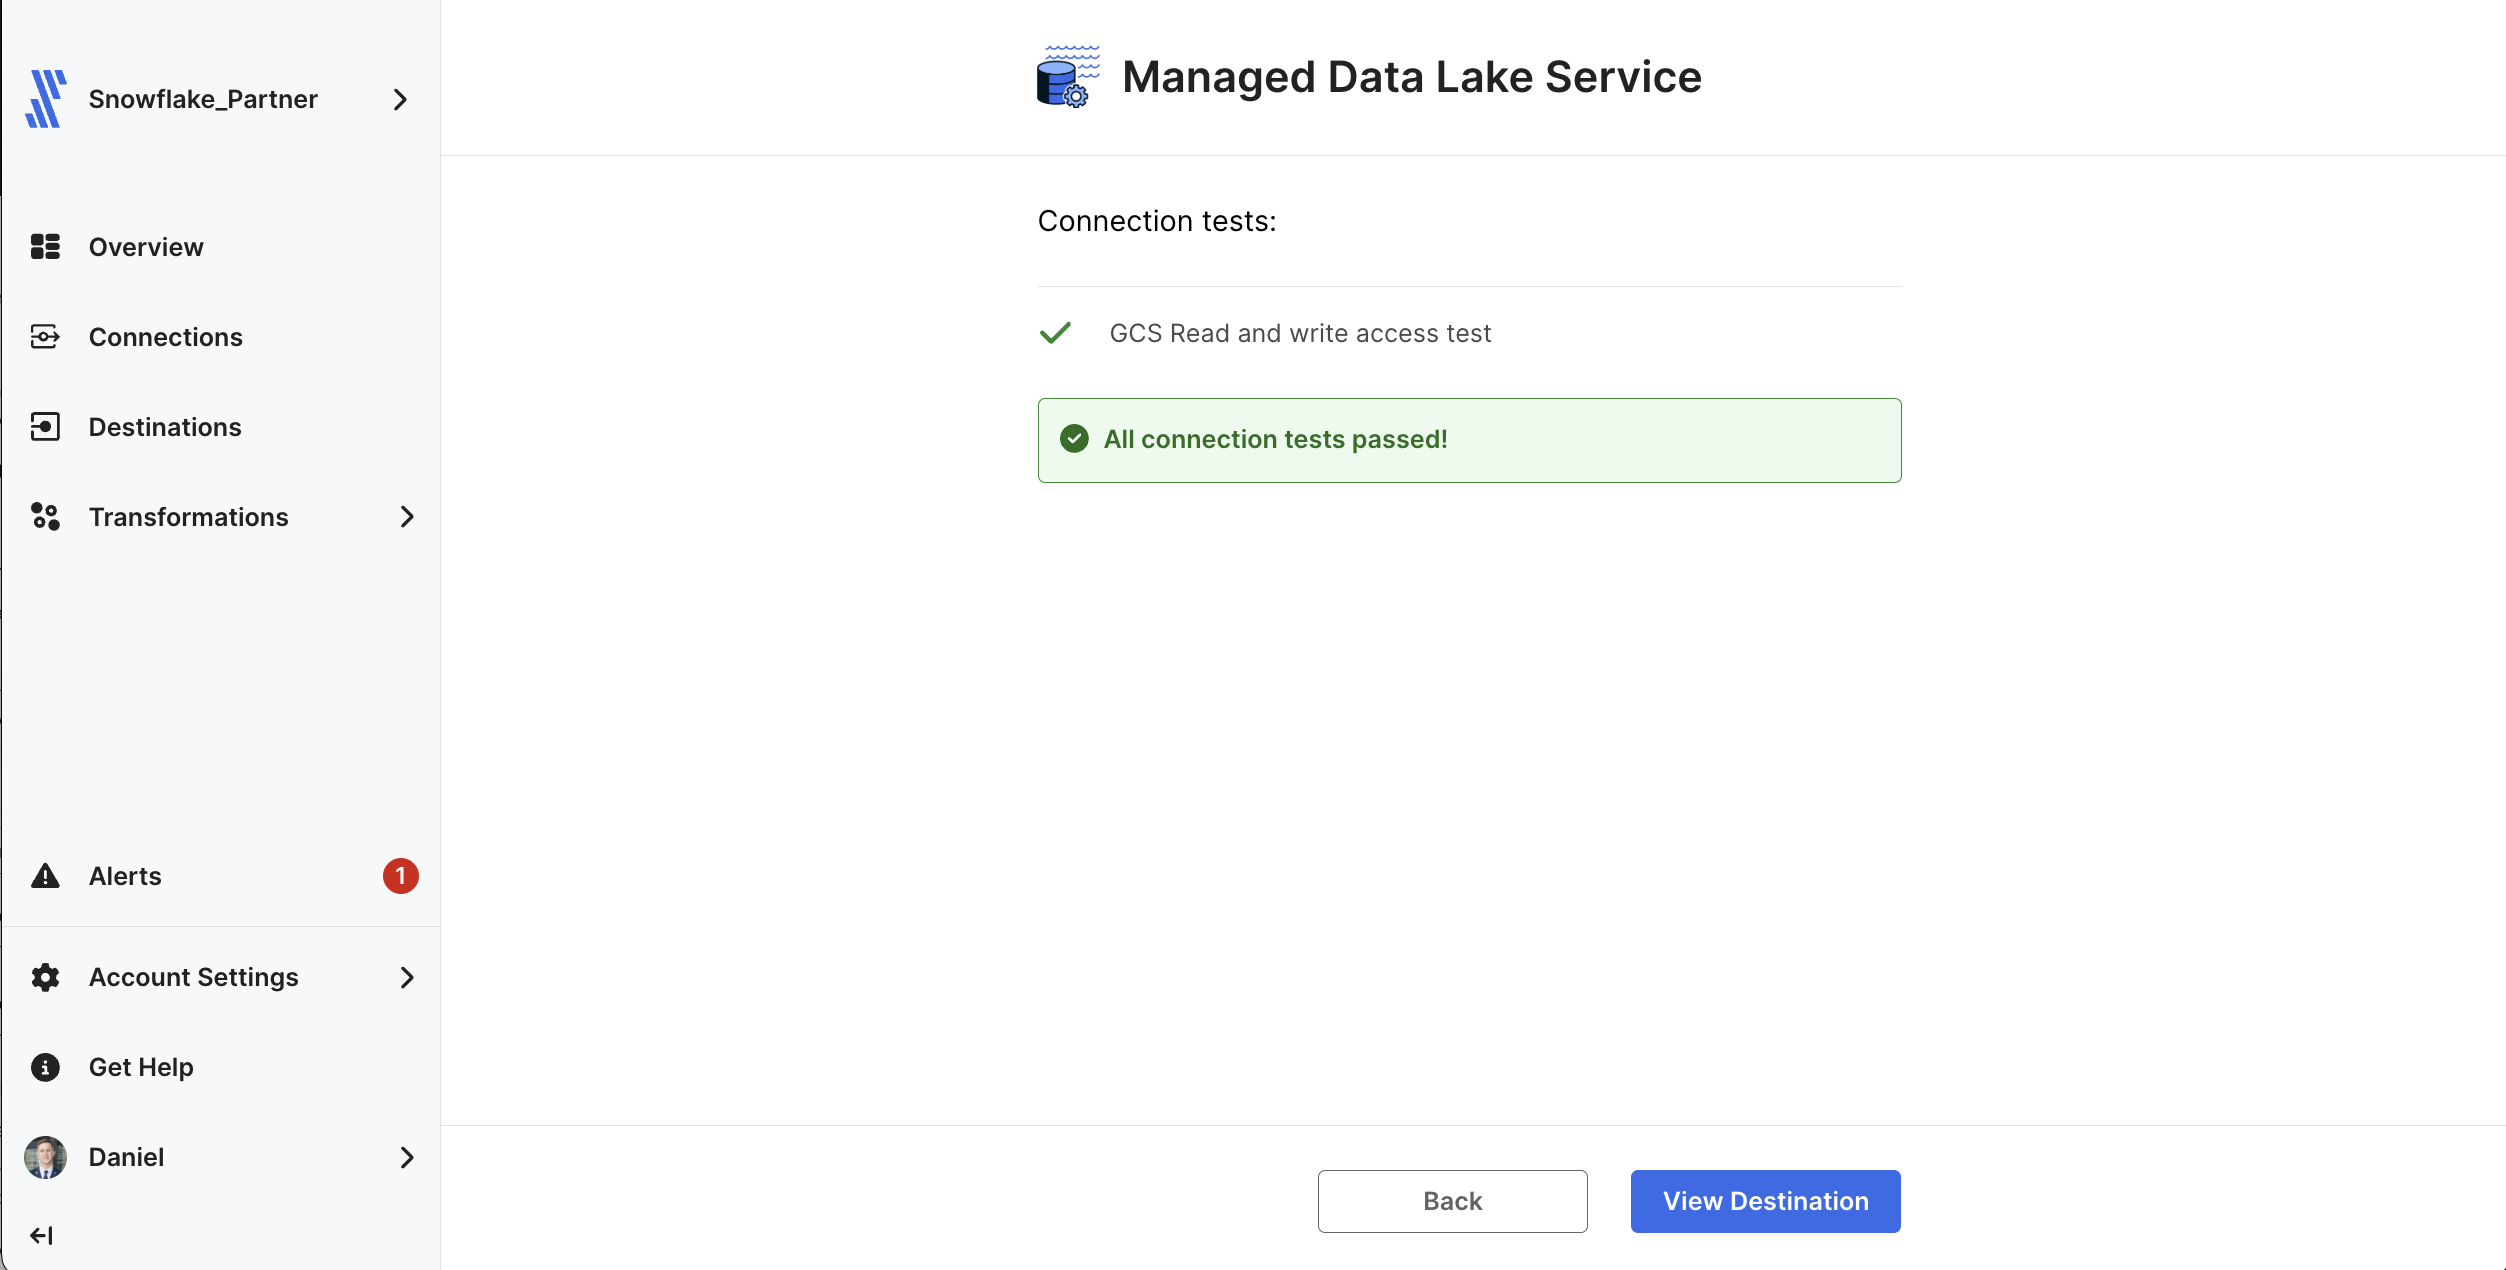Collapse the sidebar with the arrow icon
The width and height of the screenshot is (2506, 1270).
(41, 1236)
